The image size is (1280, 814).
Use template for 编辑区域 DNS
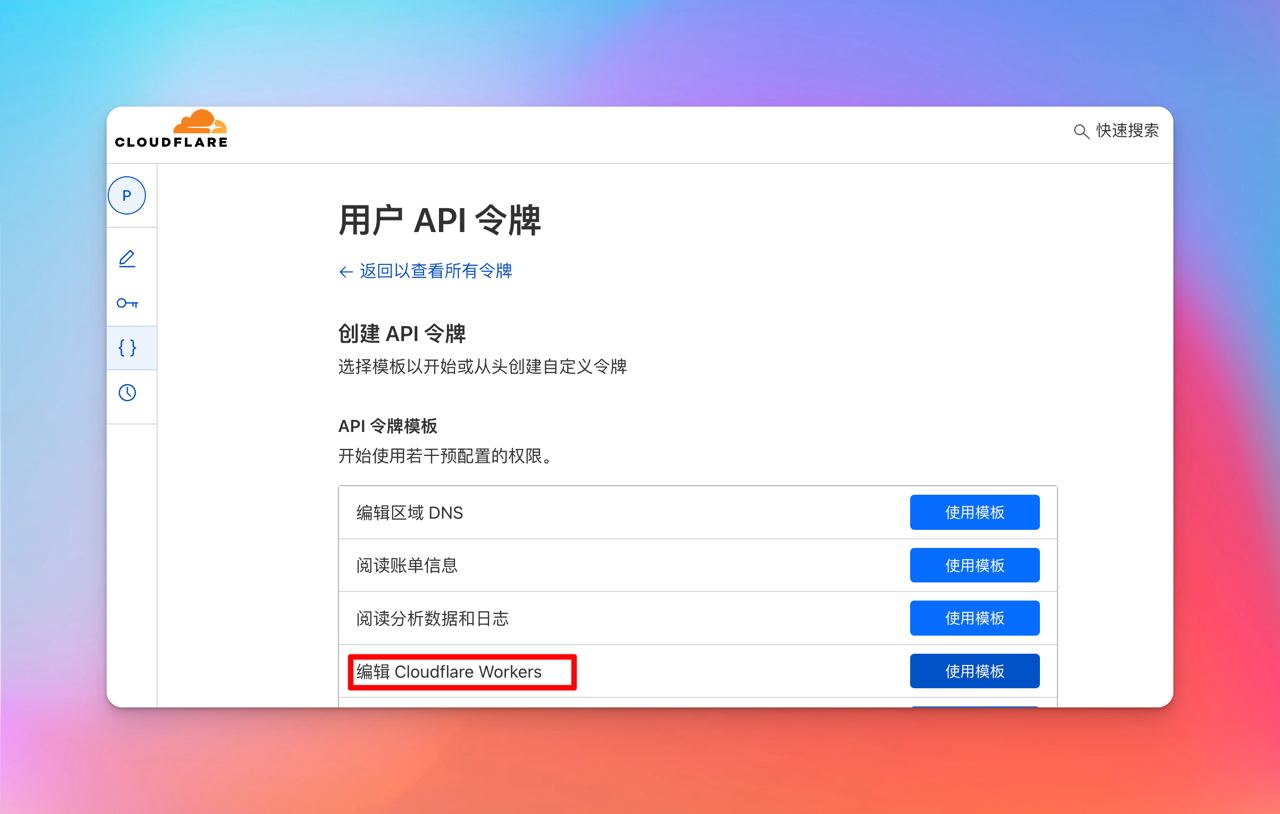[975, 512]
